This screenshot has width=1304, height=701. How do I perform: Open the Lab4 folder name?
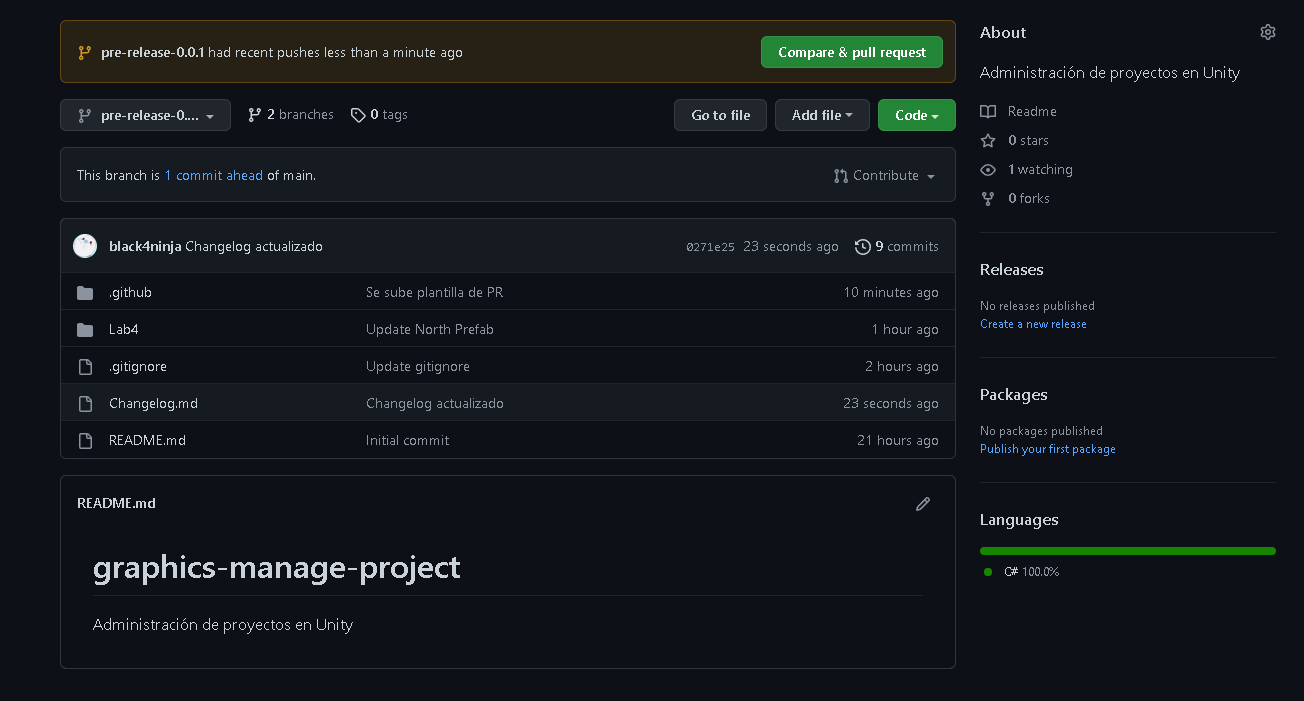pyautogui.click(x=124, y=330)
